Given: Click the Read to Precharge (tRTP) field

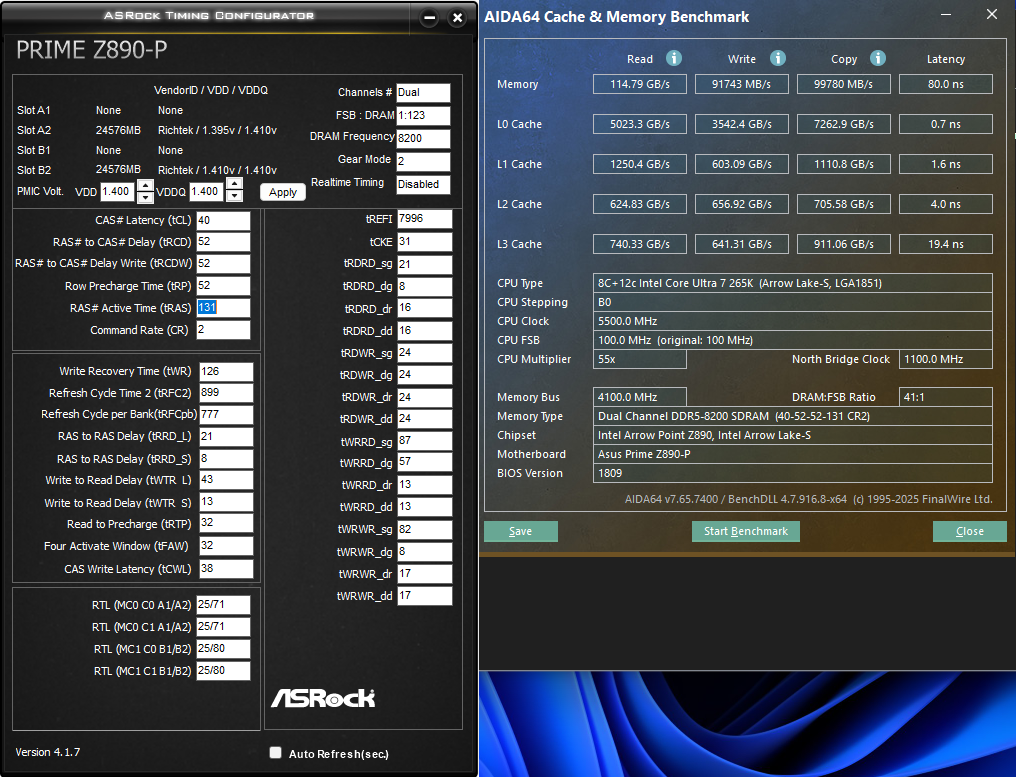Looking at the screenshot, I should (226, 524).
